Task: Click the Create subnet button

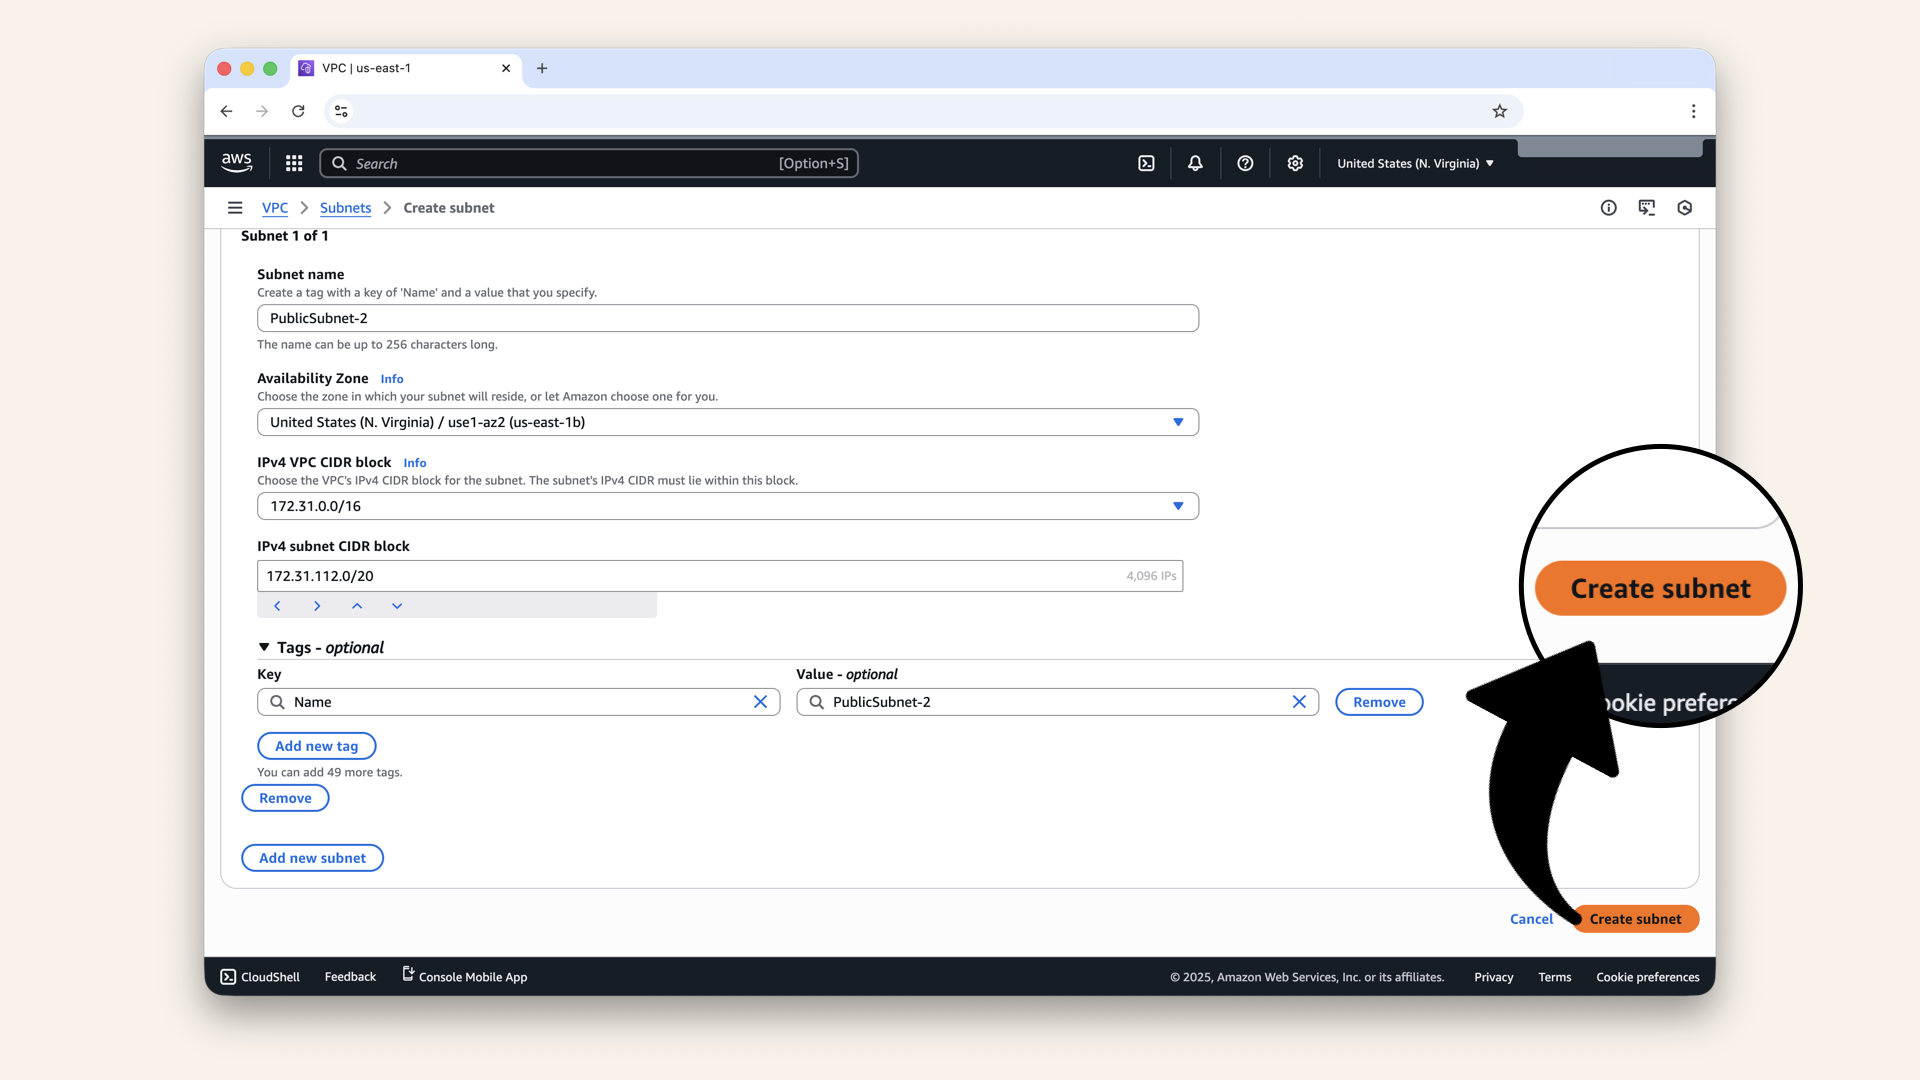Action: [1635, 919]
